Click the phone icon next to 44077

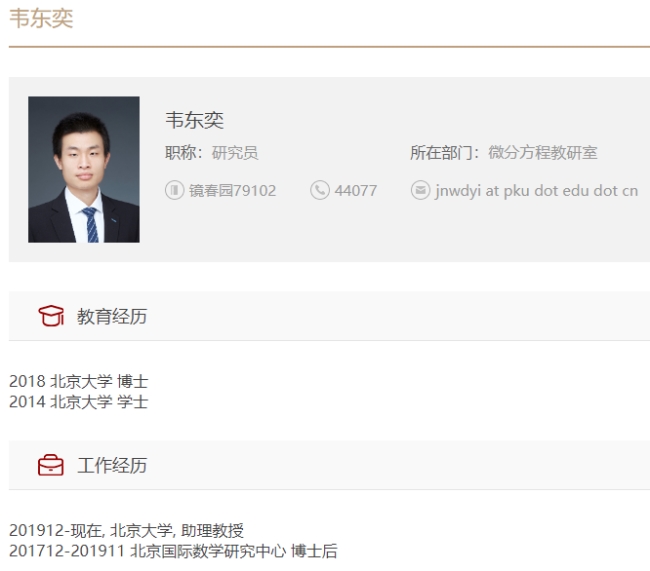click(x=320, y=190)
